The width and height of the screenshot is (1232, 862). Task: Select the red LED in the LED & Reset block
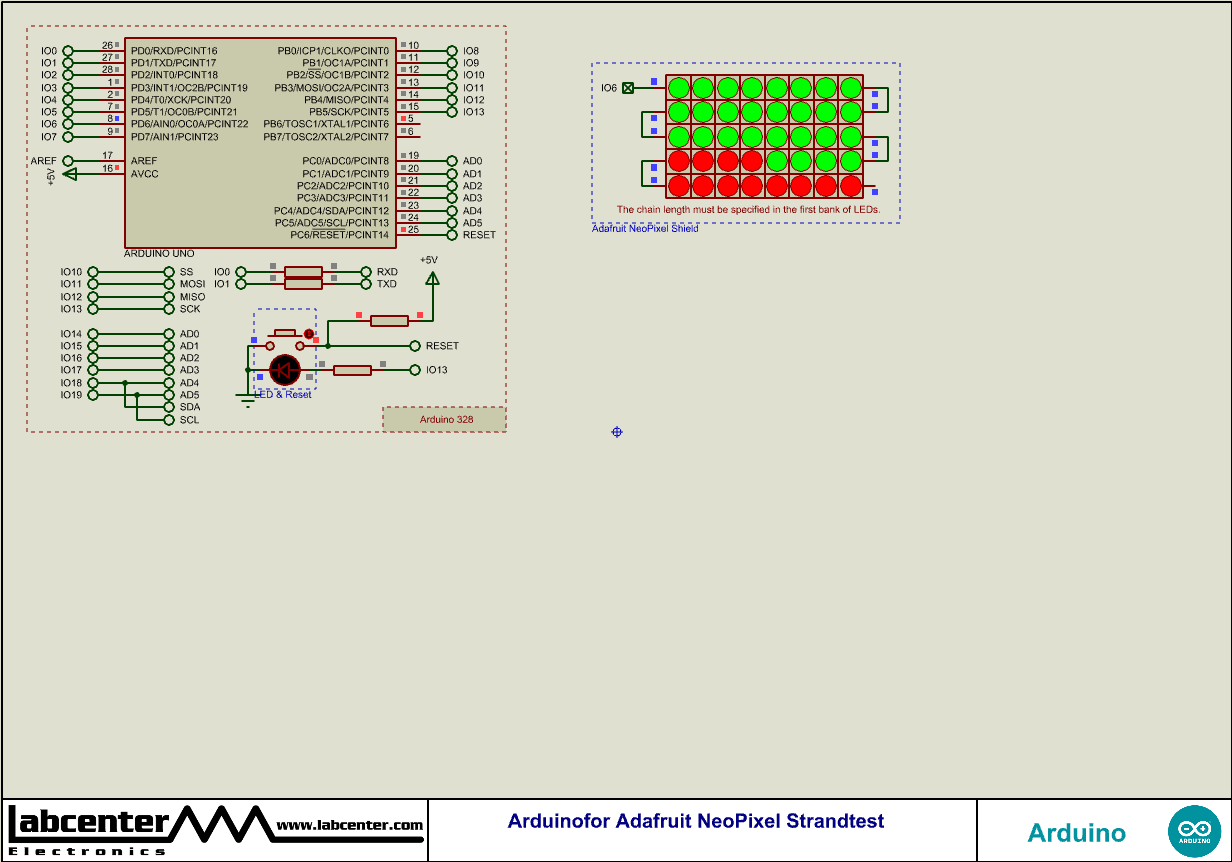coord(284,369)
